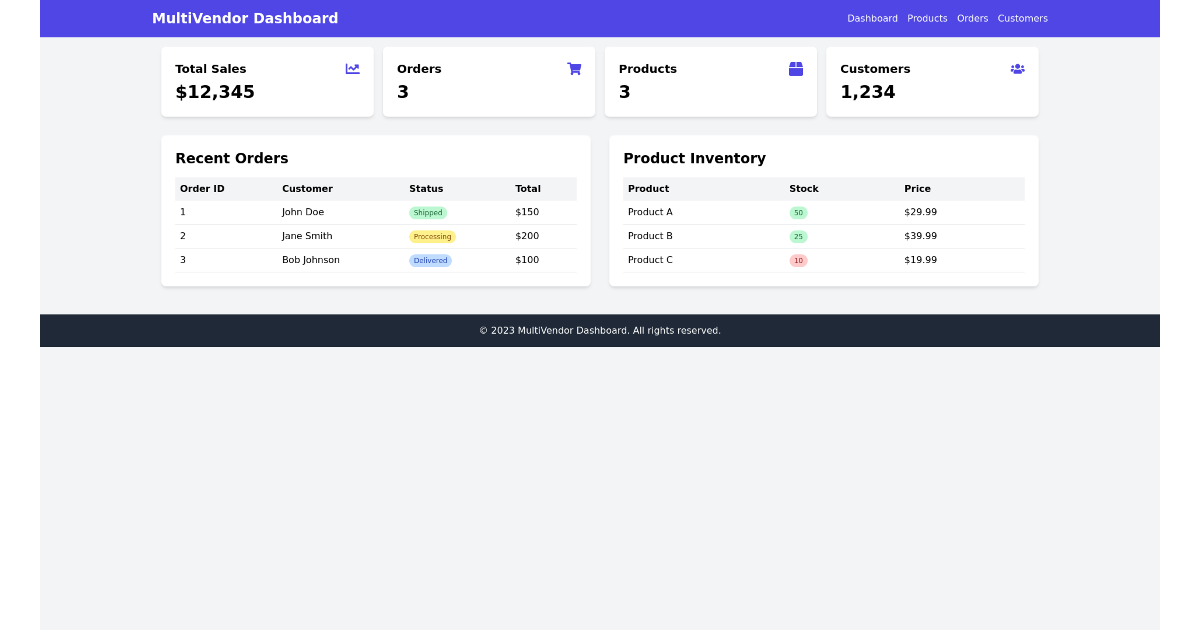Select Customers in the top navigation

point(1022,18)
